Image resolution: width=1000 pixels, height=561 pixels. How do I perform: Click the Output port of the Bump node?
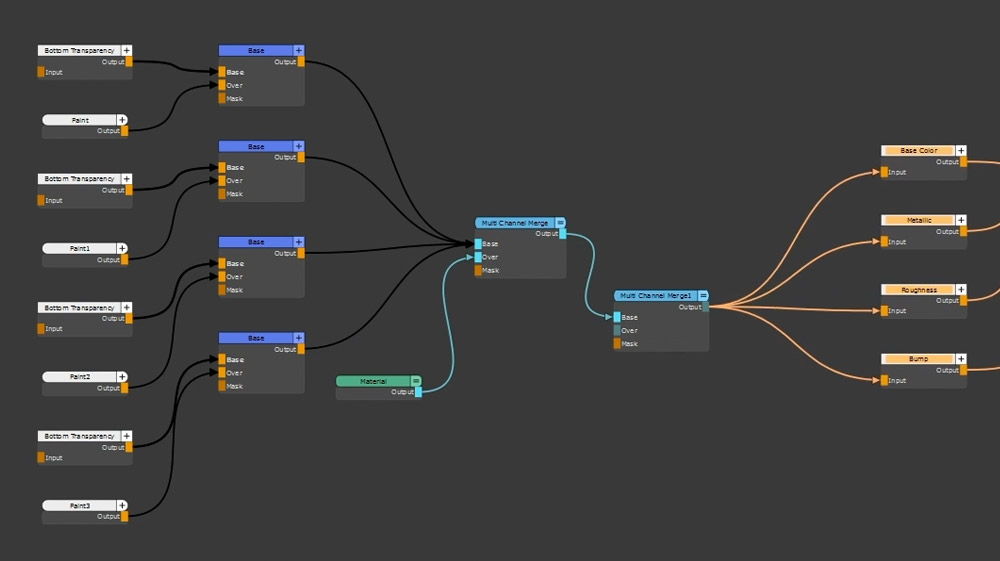click(x=964, y=370)
